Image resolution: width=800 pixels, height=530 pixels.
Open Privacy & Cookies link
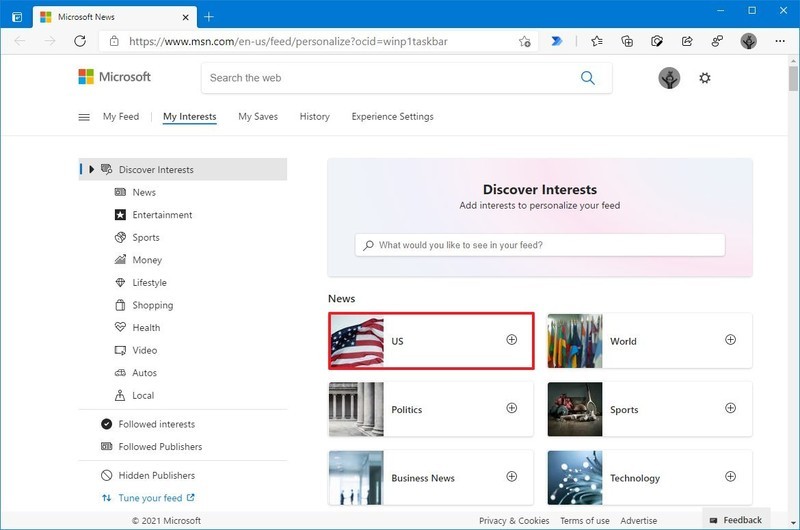pos(514,521)
